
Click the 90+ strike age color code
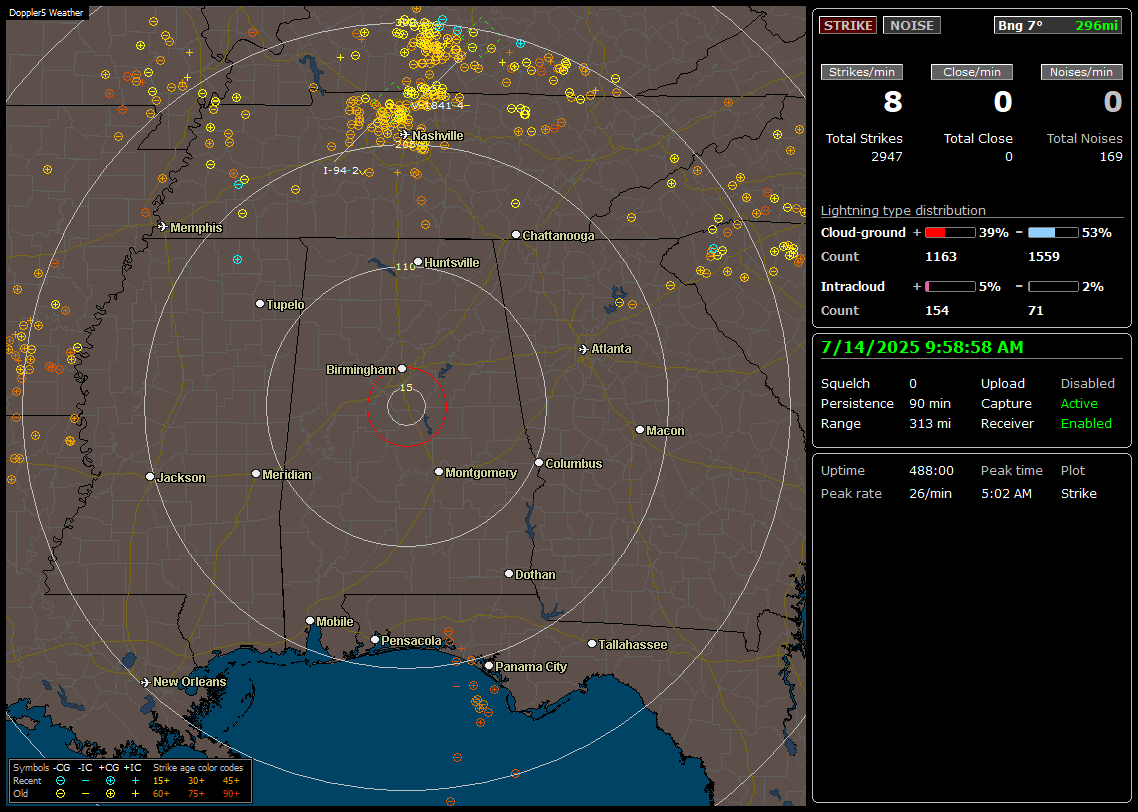231,794
